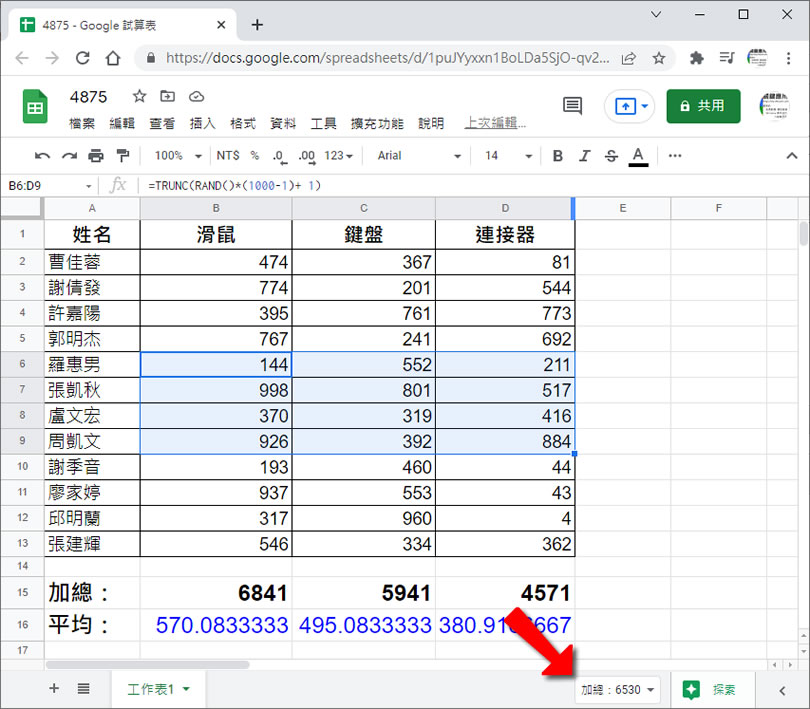Toggle the side panel chevron
Image resolution: width=810 pixels, height=709 pixels.
783,690
